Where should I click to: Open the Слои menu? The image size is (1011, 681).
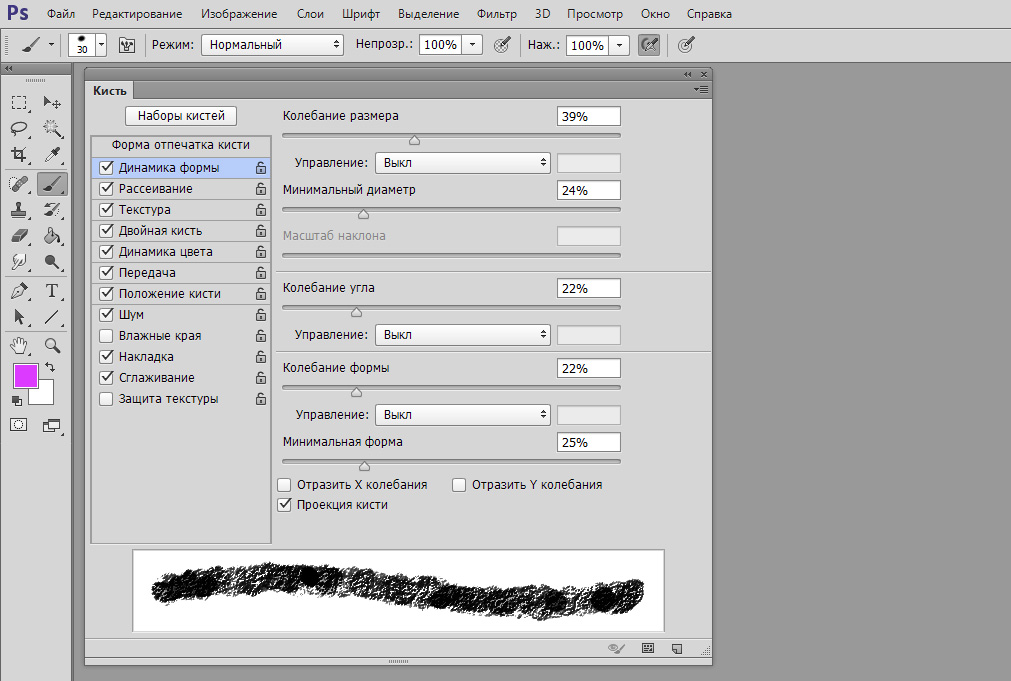310,14
